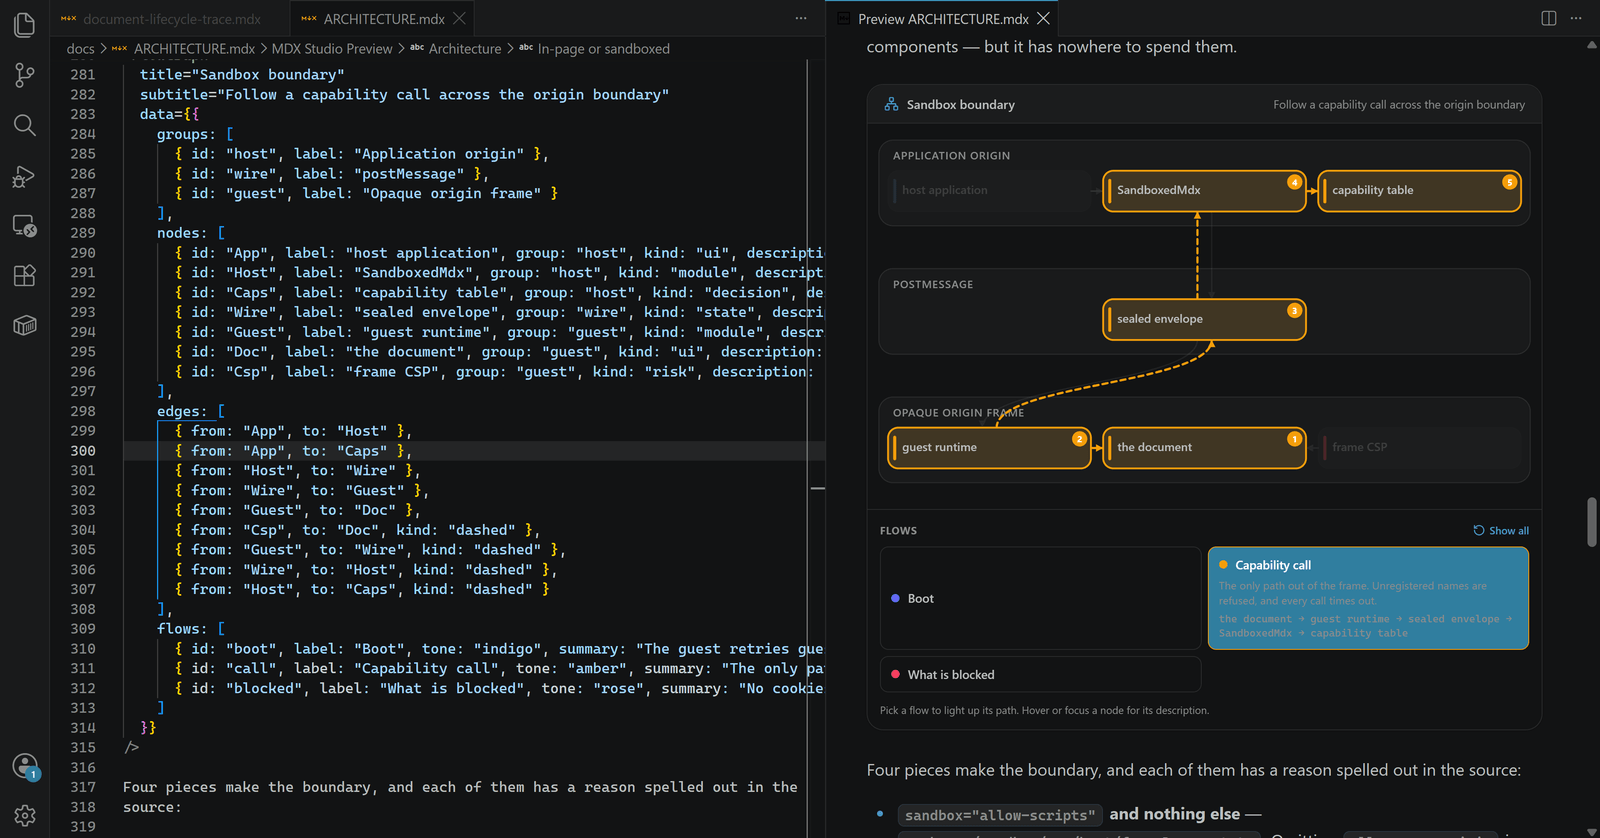The width and height of the screenshot is (1600, 838).
Task: Click the editor minimap marker at right edge
Action: pyautogui.click(x=817, y=488)
